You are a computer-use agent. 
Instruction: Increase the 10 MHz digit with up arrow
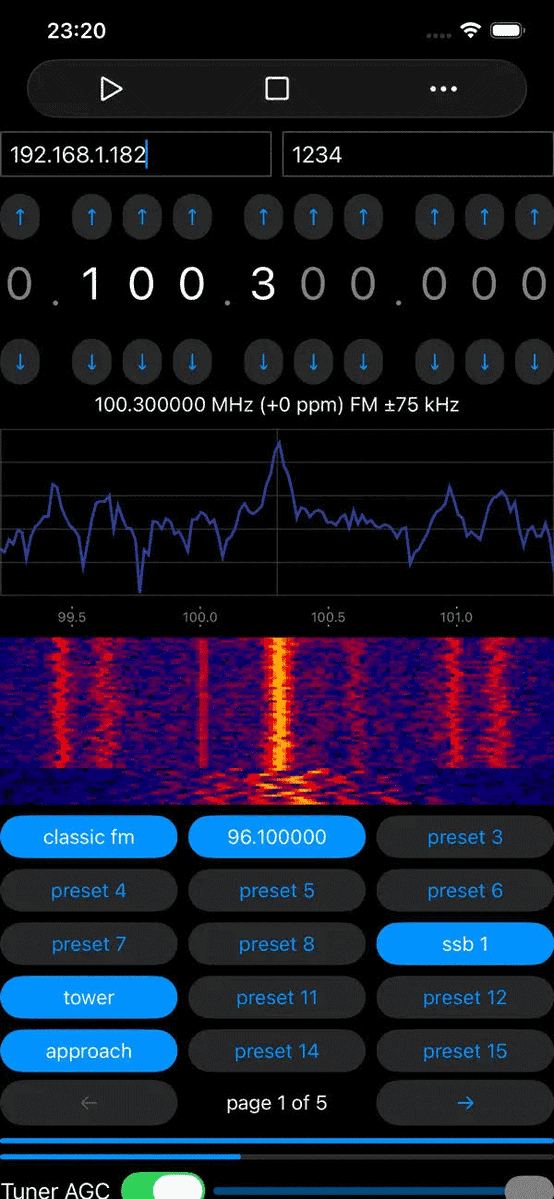point(142,217)
